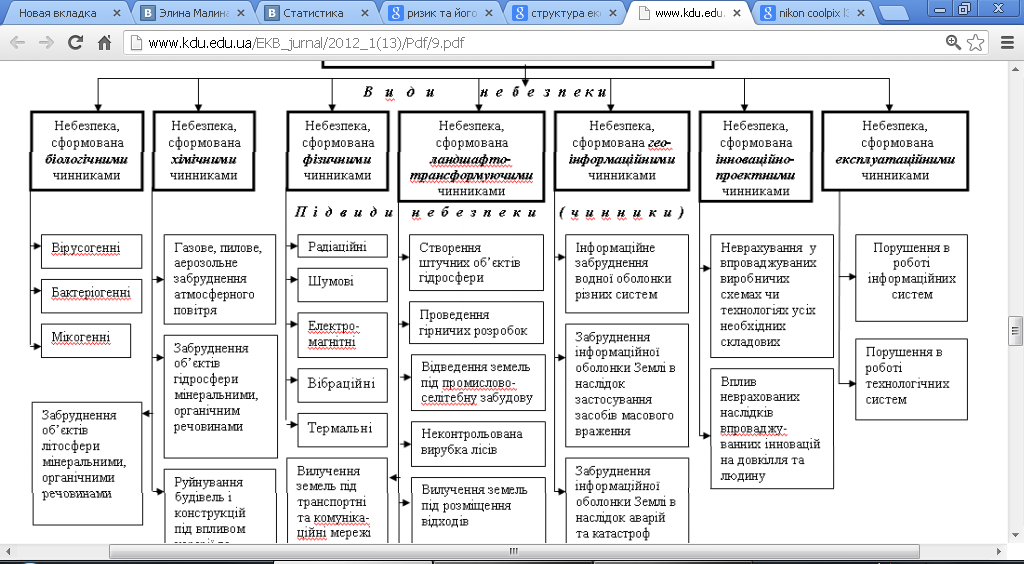Close the www.kdu.edu tab
The height and width of the screenshot is (564, 1024).
pyautogui.click(x=737, y=13)
